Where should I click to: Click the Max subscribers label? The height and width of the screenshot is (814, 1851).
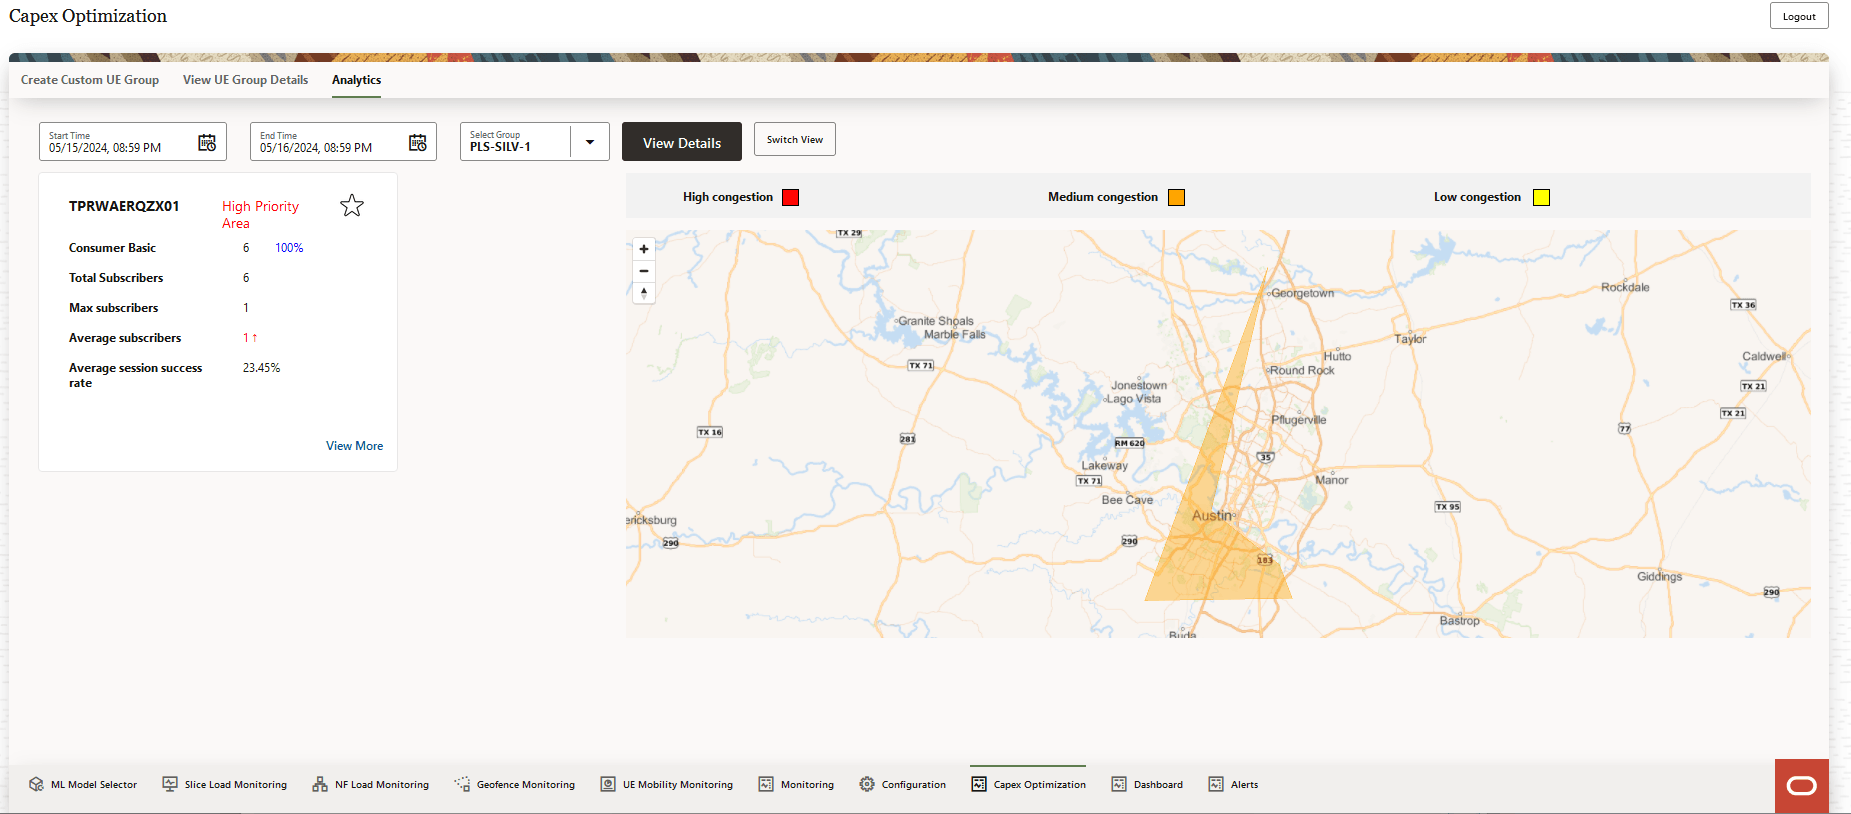coord(113,308)
